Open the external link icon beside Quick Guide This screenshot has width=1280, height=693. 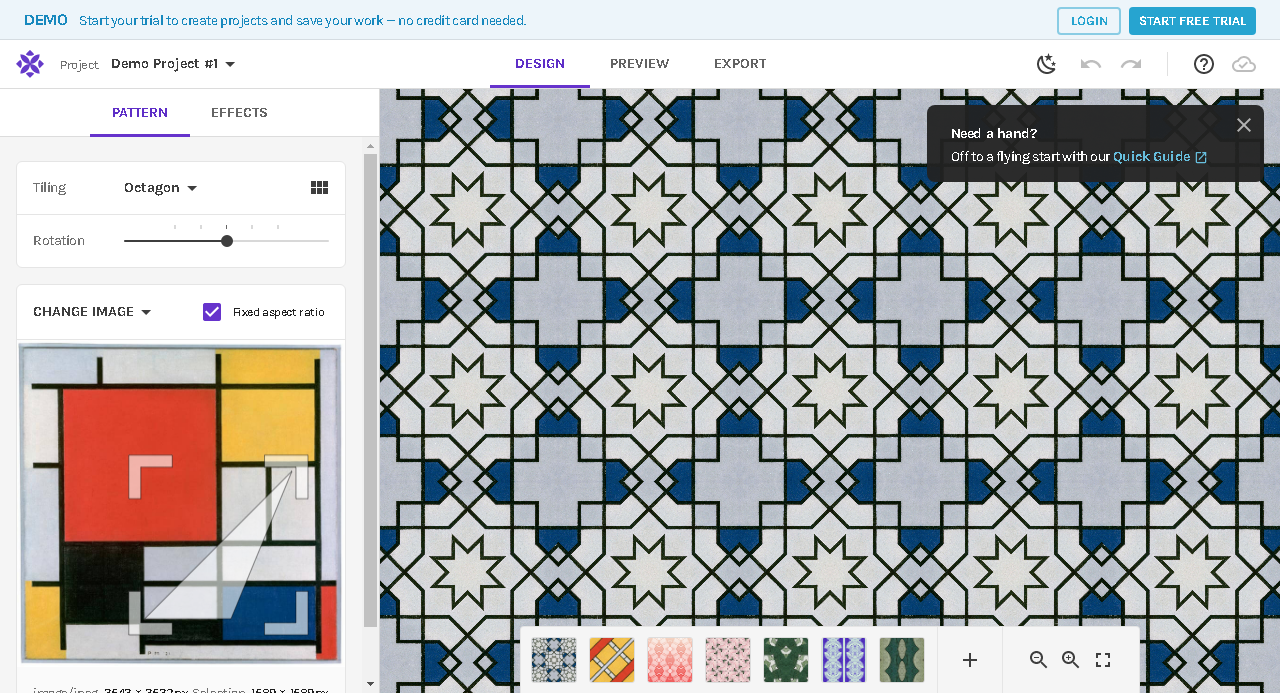click(1201, 157)
